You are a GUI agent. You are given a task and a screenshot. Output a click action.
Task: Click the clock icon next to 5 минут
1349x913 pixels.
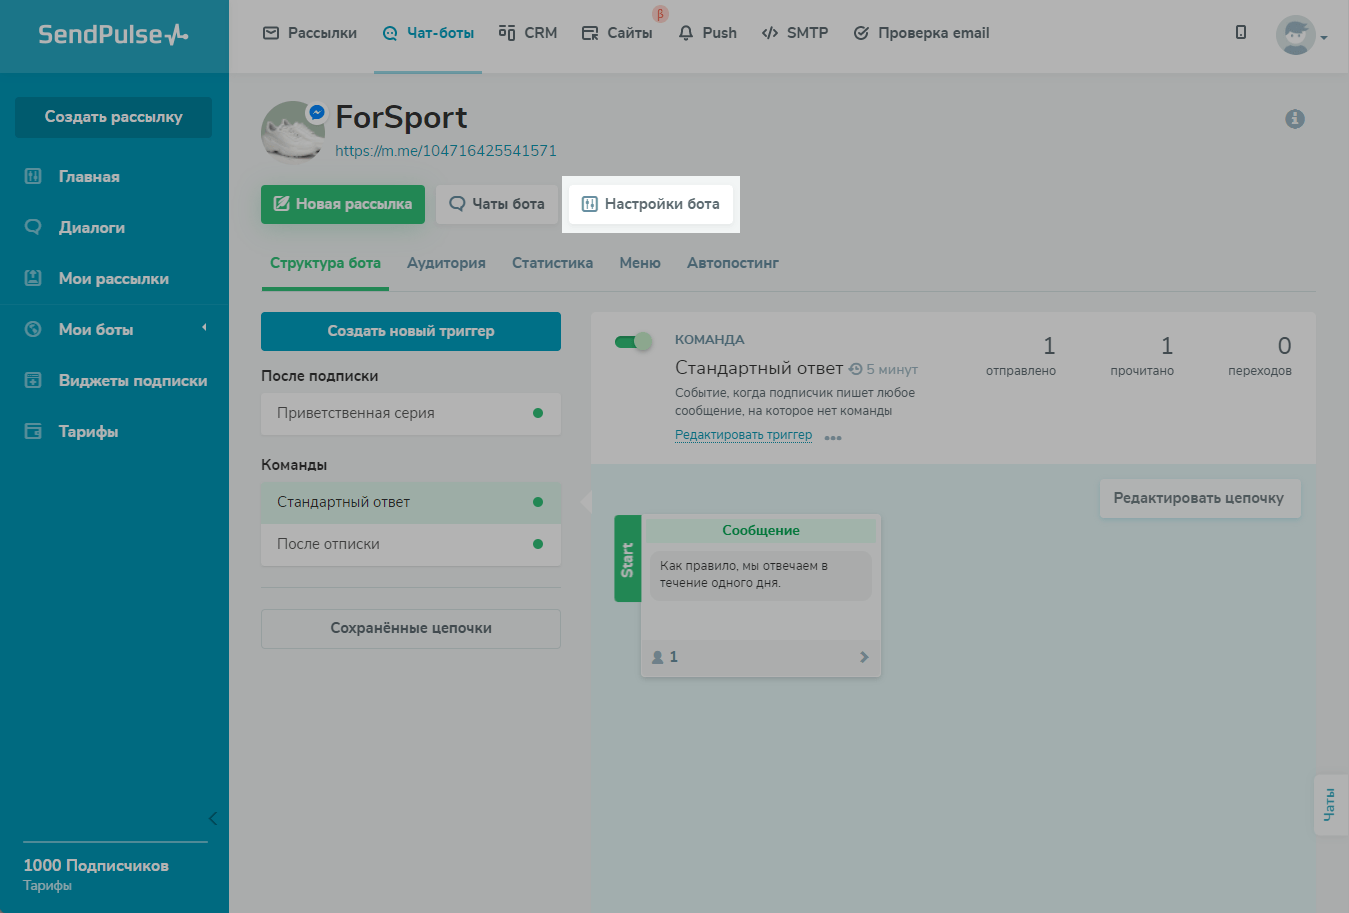click(856, 369)
